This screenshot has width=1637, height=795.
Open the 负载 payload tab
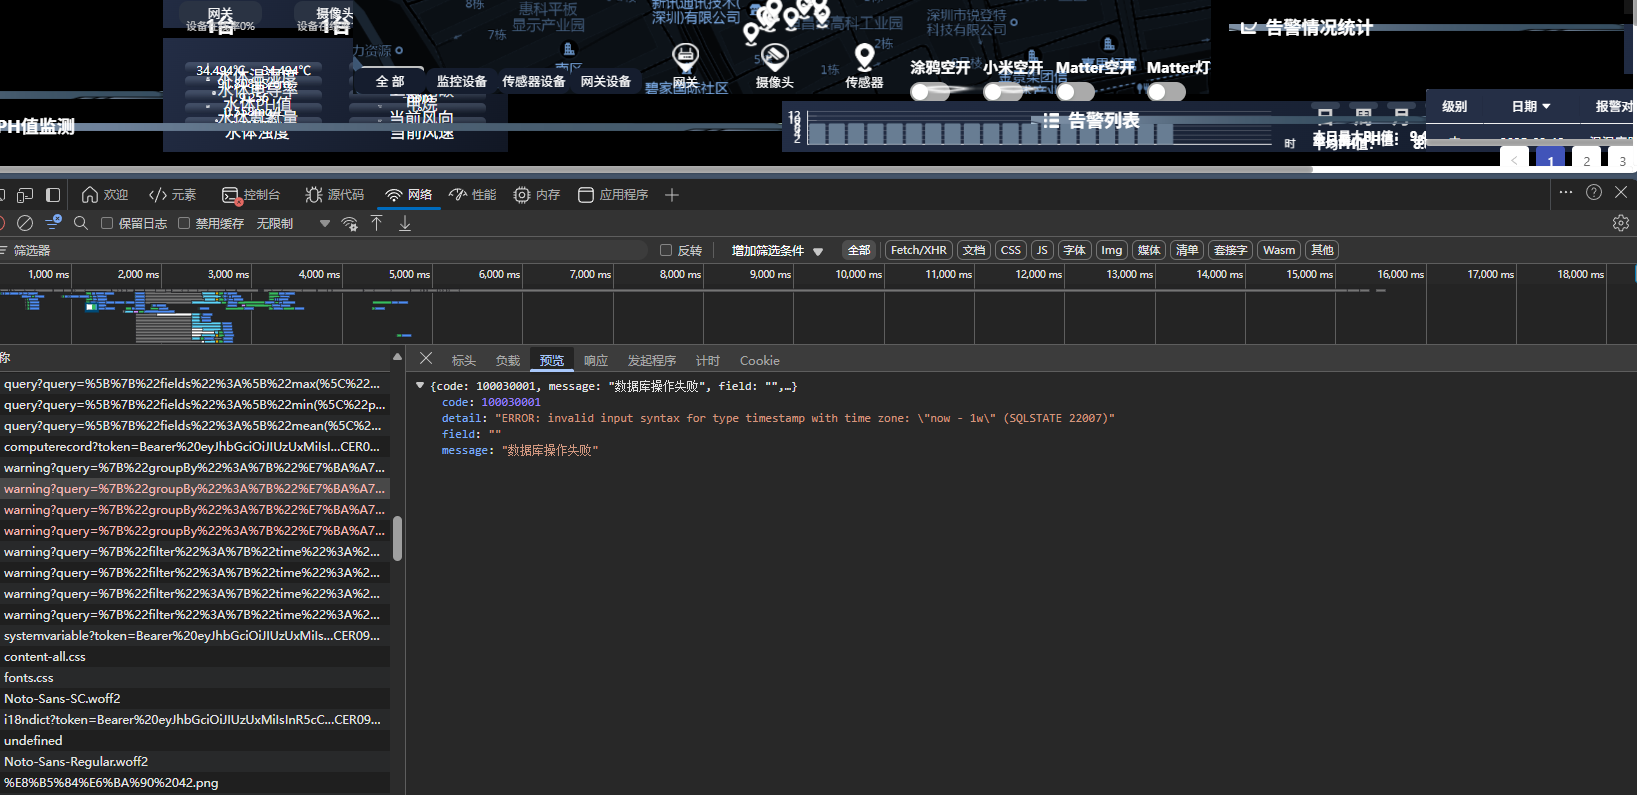508,361
